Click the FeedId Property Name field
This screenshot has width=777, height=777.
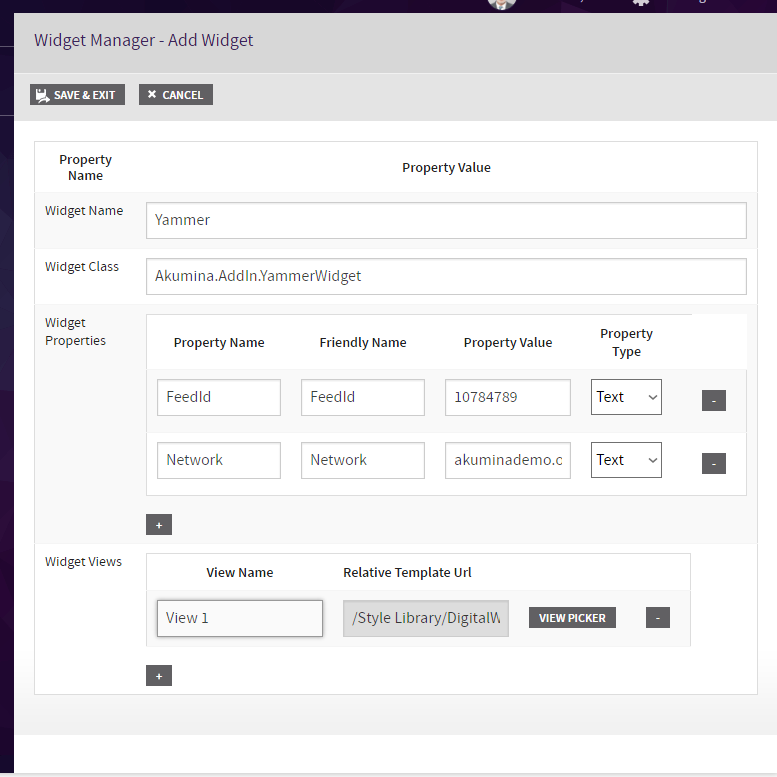(218, 397)
